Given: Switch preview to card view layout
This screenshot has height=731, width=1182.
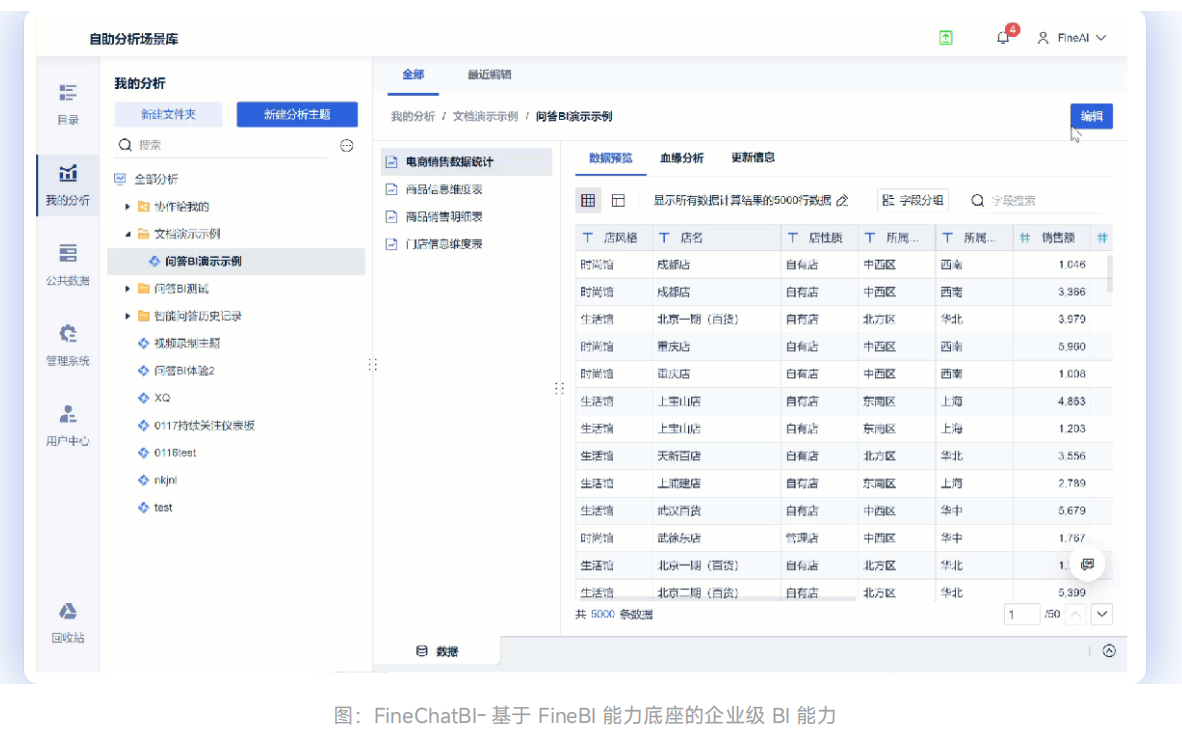Looking at the screenshot, I should [x=617, y=200].
